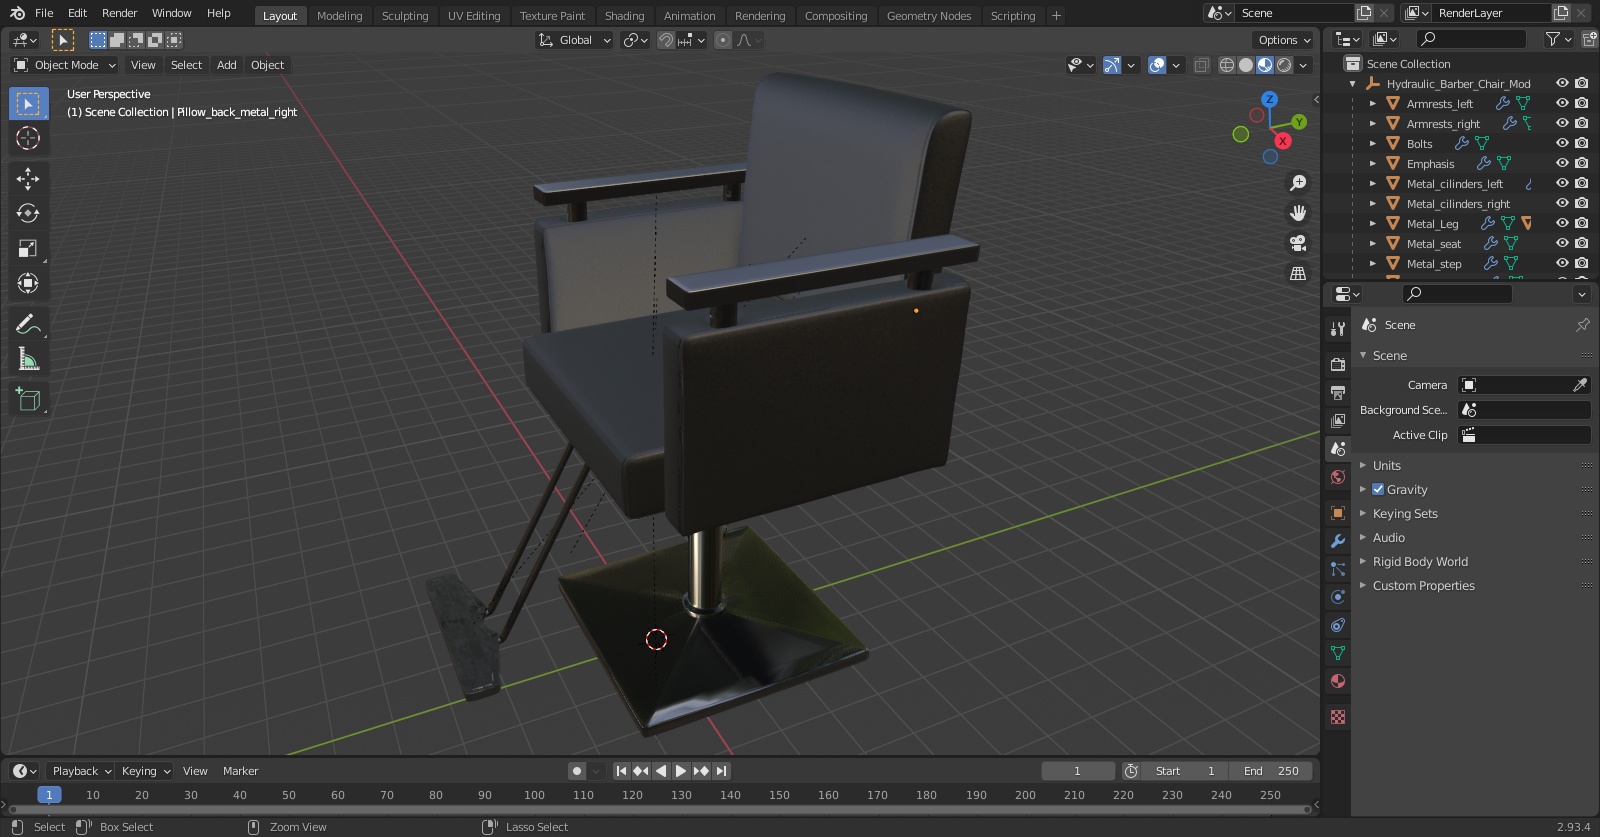The image size is (1600, 837).
Task: Expand Keying Sets panel
Action: tap(1405, 514)
